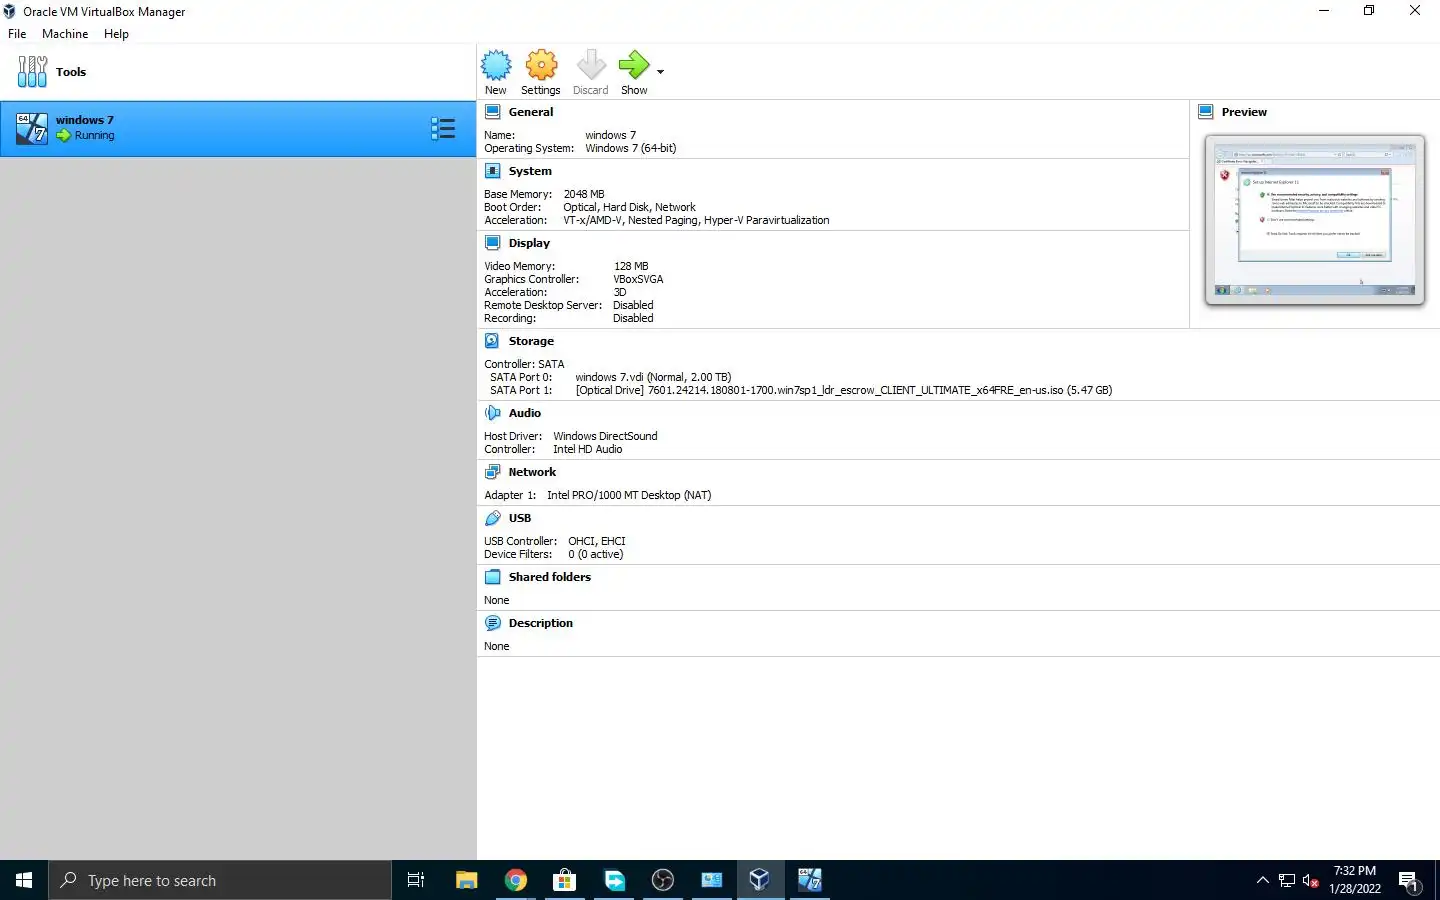Viewport: 1440px width, 900px height.
Task: Open the USB section header
Action: click(520, 518)
